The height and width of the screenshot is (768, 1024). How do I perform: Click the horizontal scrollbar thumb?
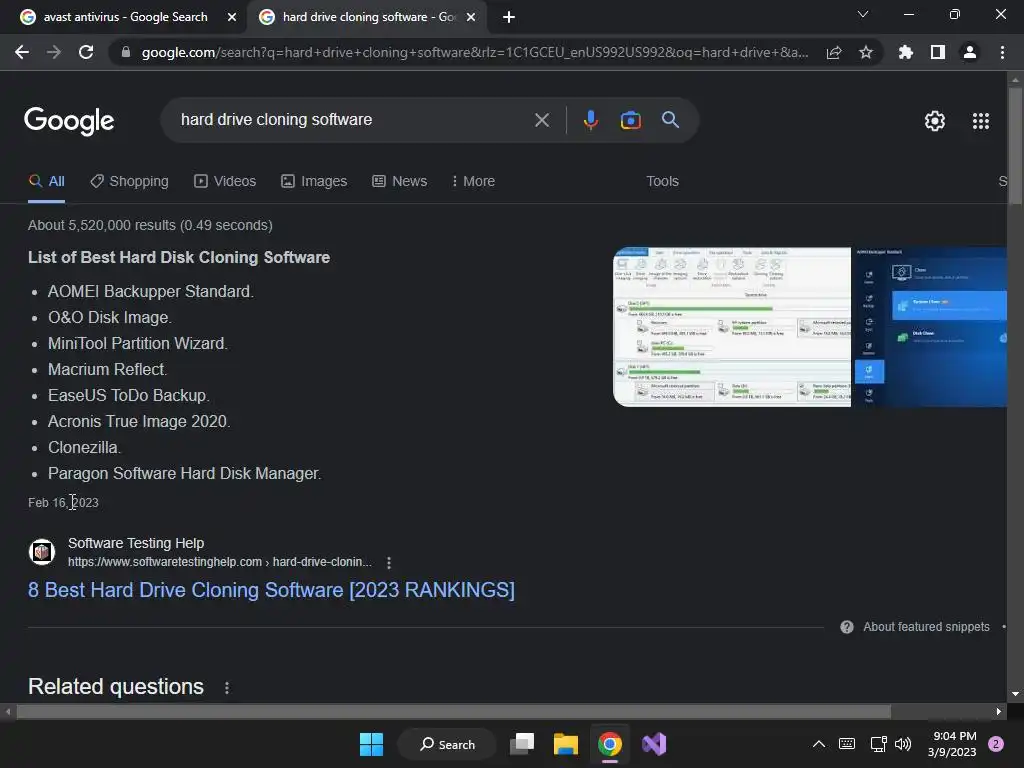click(x=454, y=711)
